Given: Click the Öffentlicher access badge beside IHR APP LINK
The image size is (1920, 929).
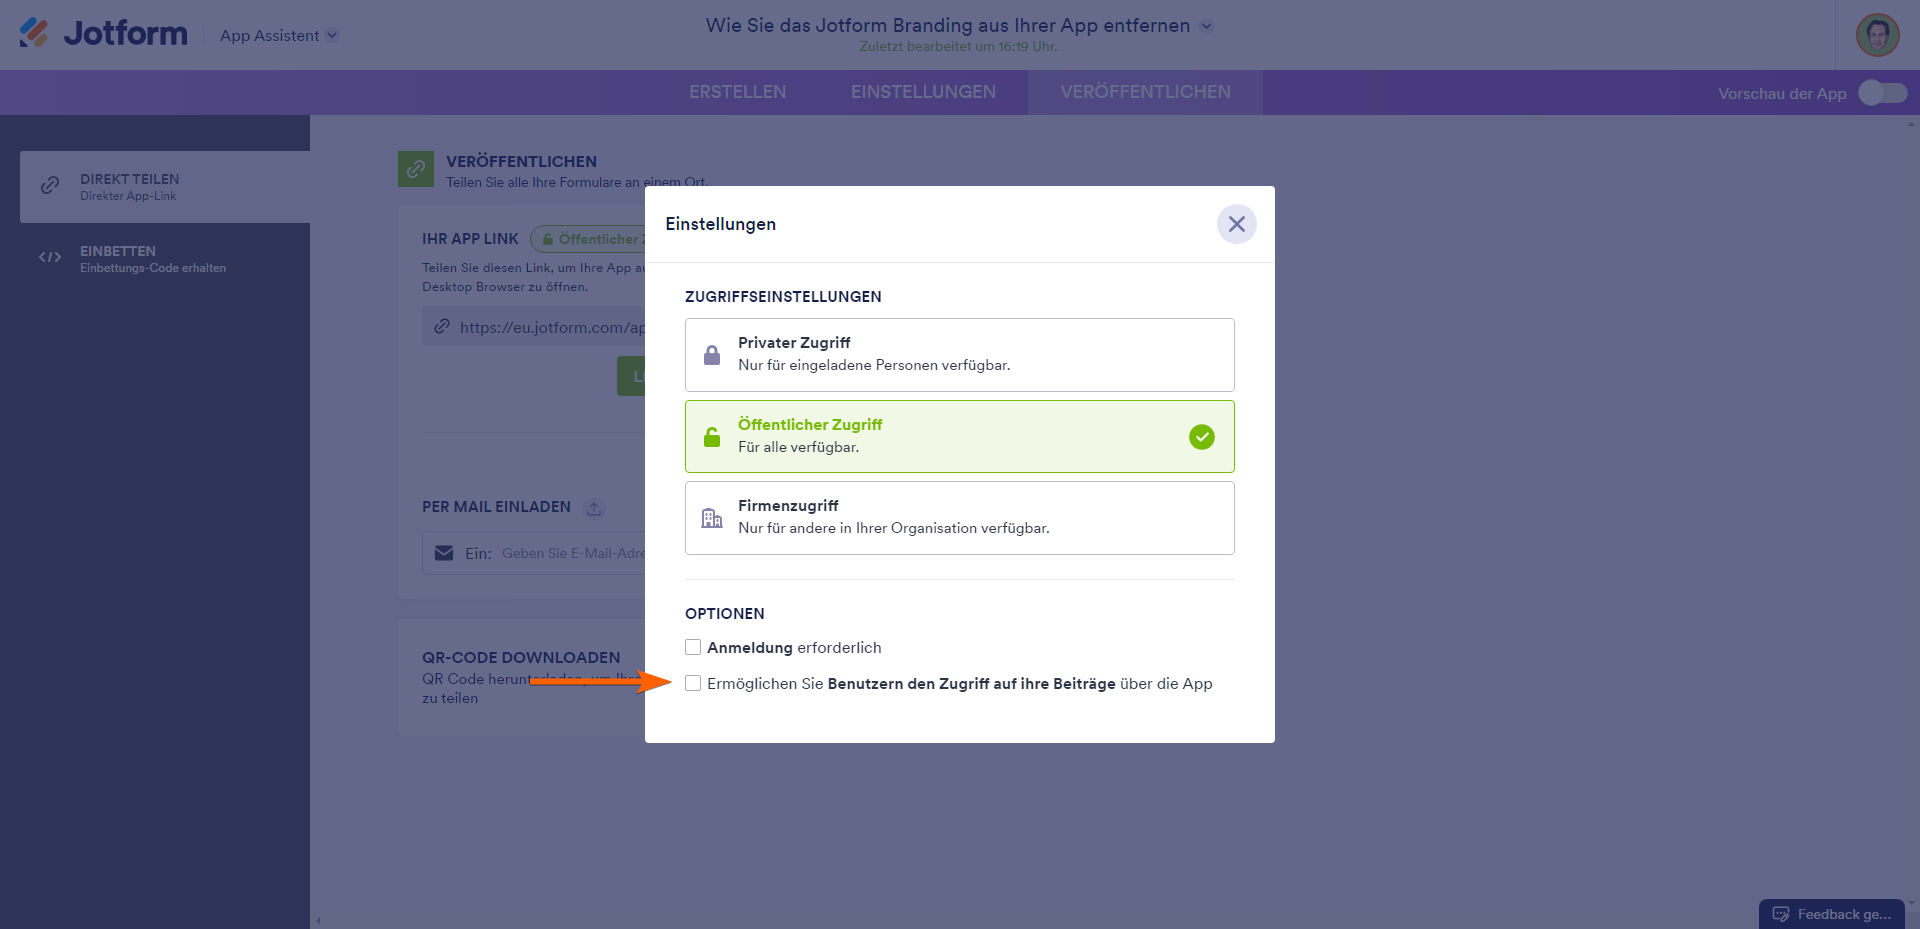Looking at the screenshot, I should tap(590, 239).
